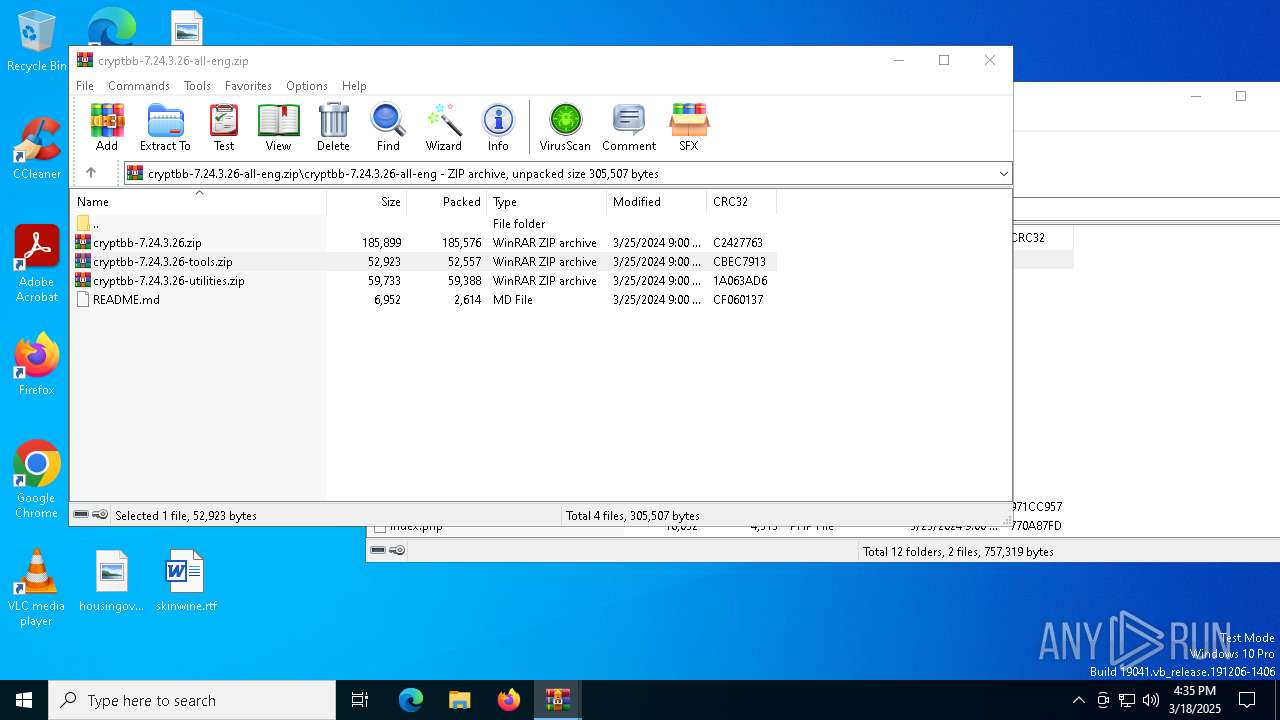This screenshot has width=1280, height=720.
Task: Click the SFX toolbar icon
Action: click(689, 127)
